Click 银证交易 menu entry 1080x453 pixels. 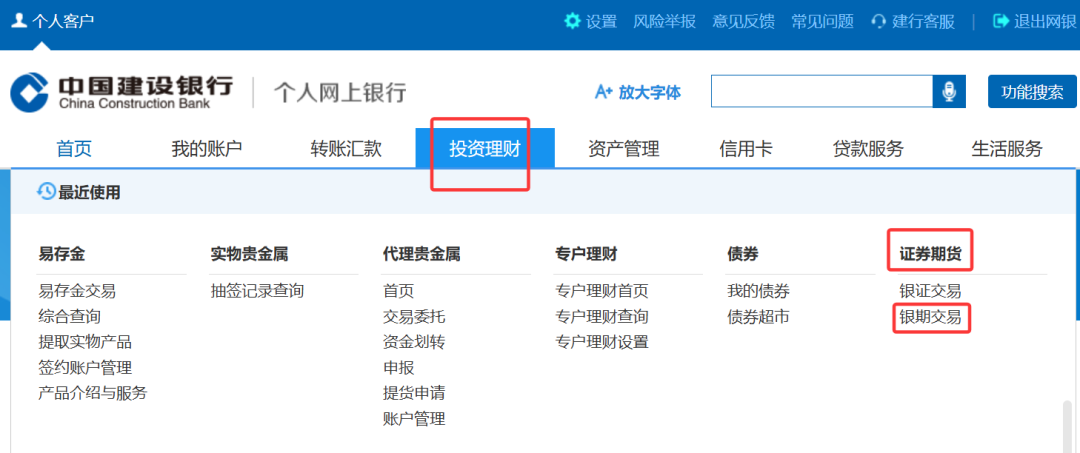click(931, 291)
